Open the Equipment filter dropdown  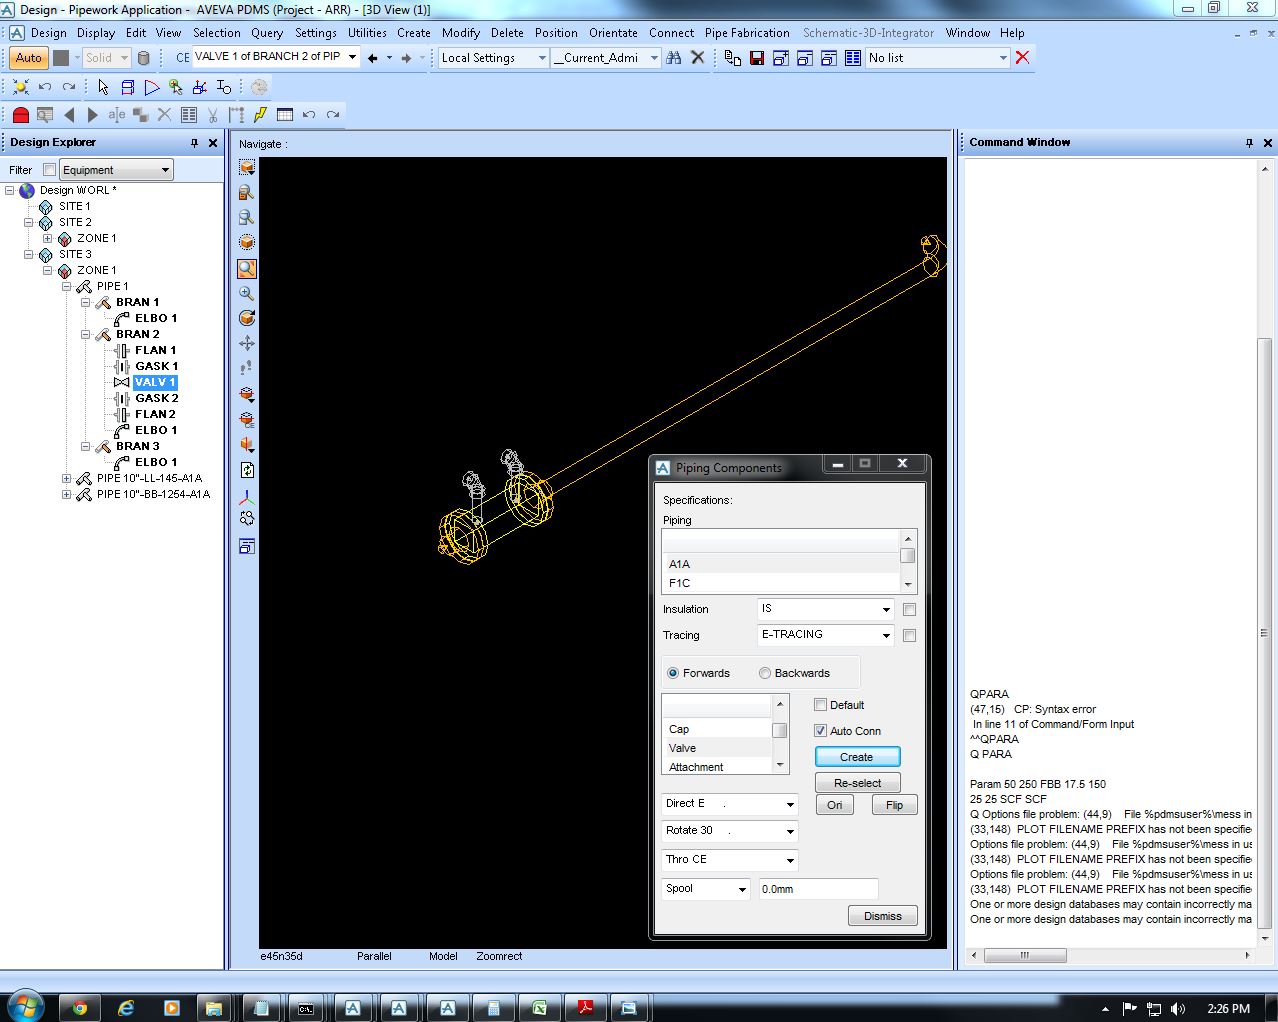116,170
